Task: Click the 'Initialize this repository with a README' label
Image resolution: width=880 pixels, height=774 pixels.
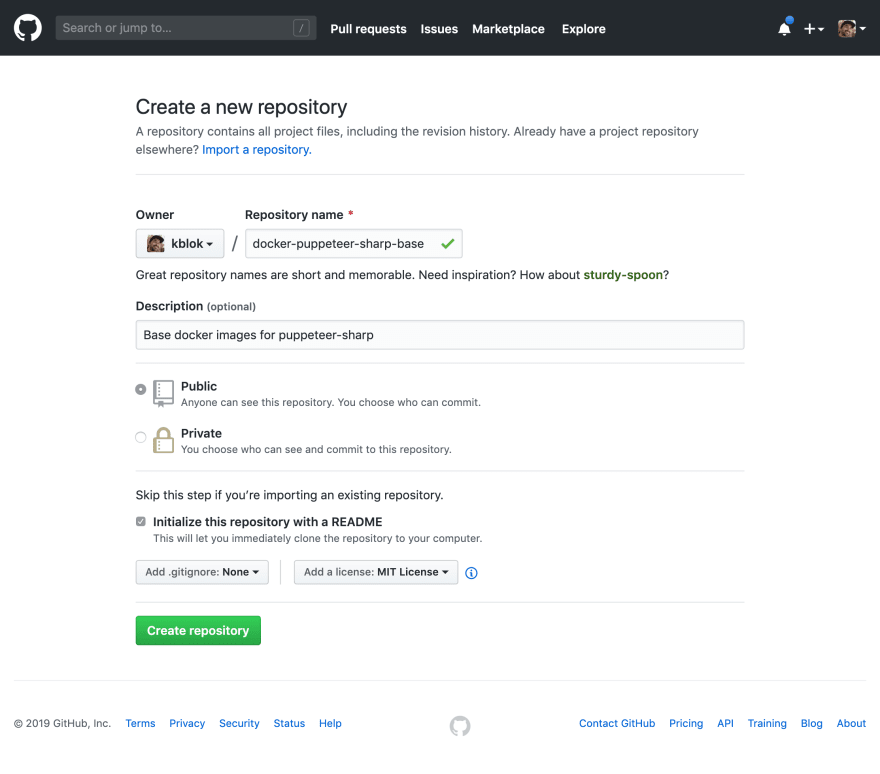Action: tap(267, 522)
